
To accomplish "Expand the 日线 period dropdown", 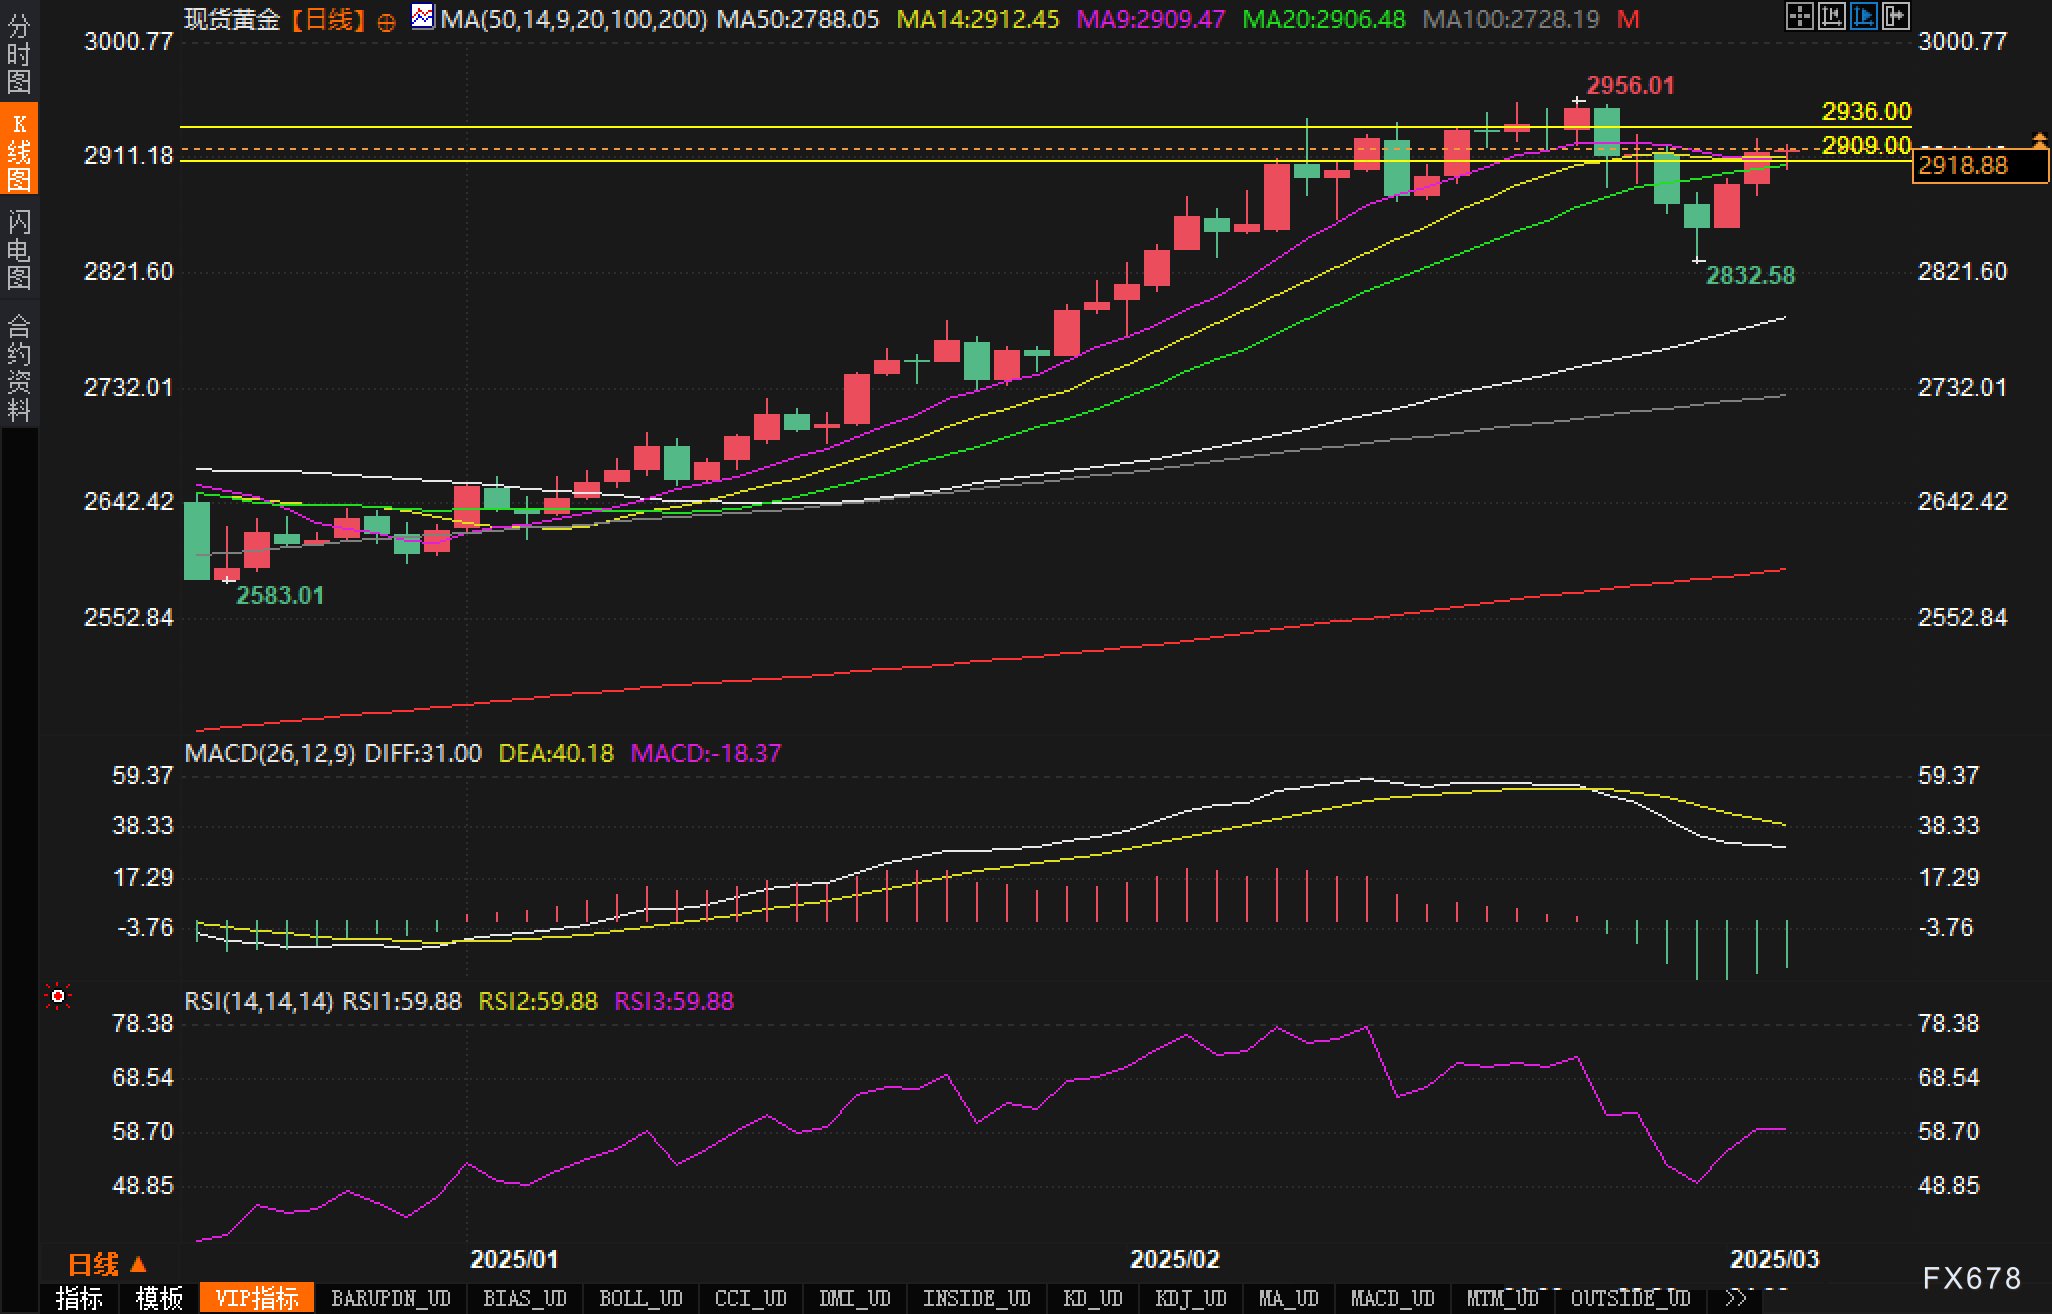I will [x=107, y=1264].
